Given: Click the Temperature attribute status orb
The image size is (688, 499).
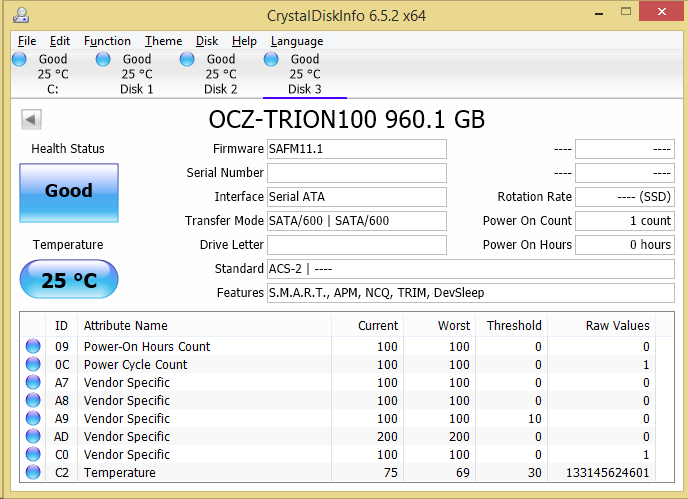Looking at the screenshot, I should click(34, 473).
